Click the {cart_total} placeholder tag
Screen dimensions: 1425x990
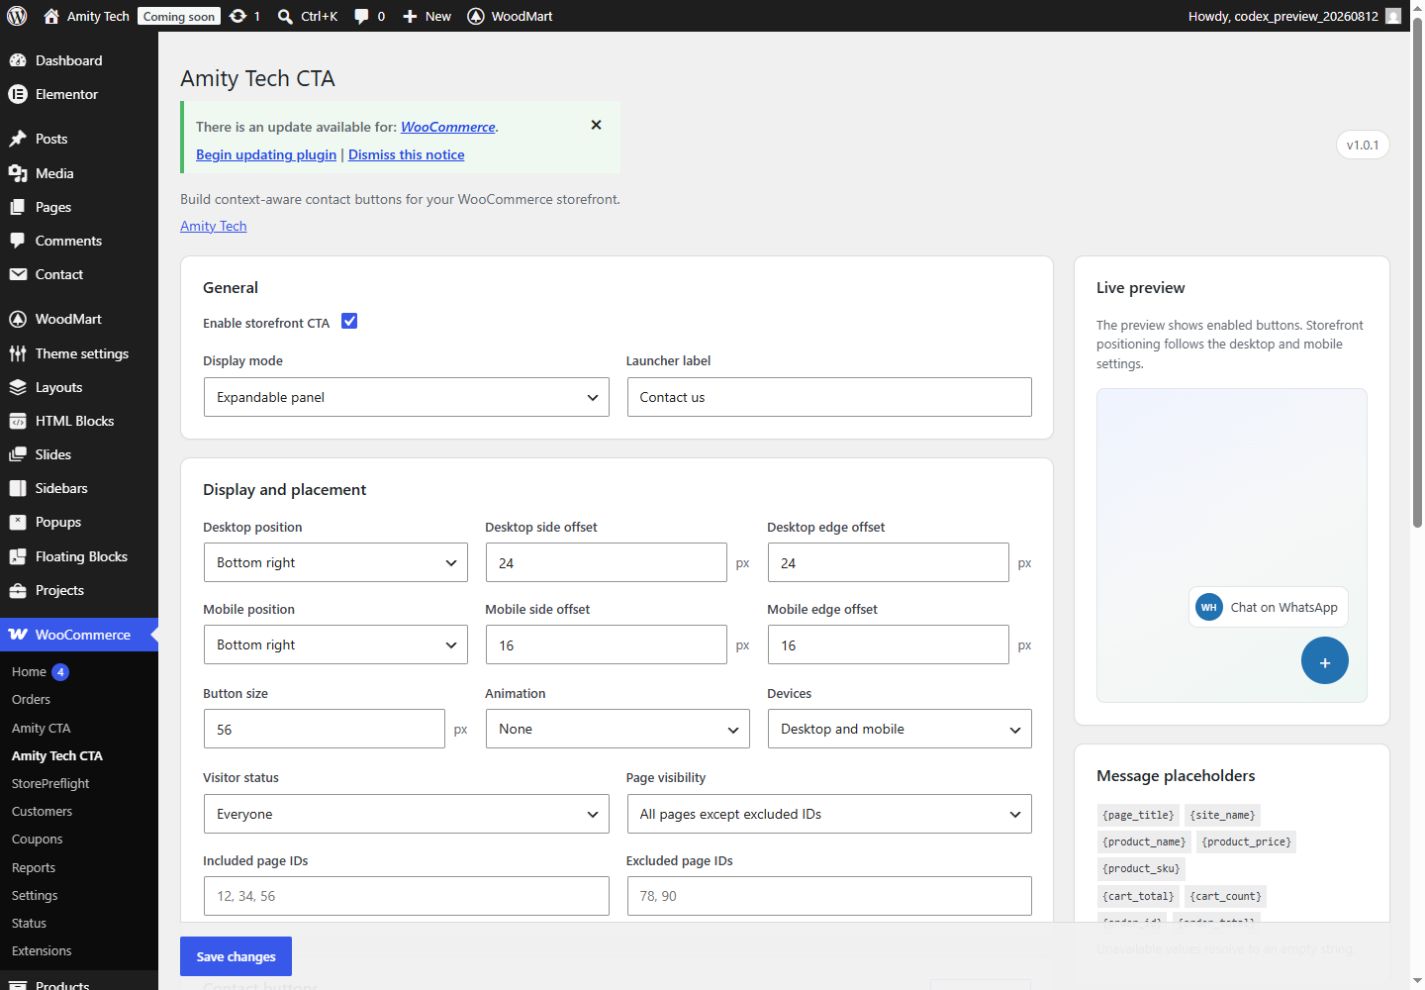[1138, 896]
